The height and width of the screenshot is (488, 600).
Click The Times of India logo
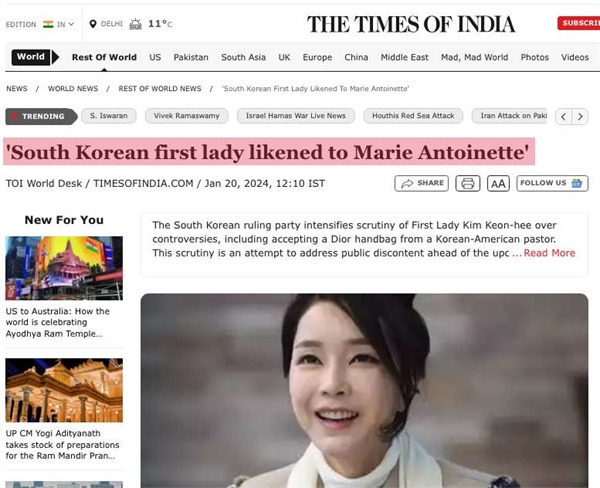tap(411, 24)
